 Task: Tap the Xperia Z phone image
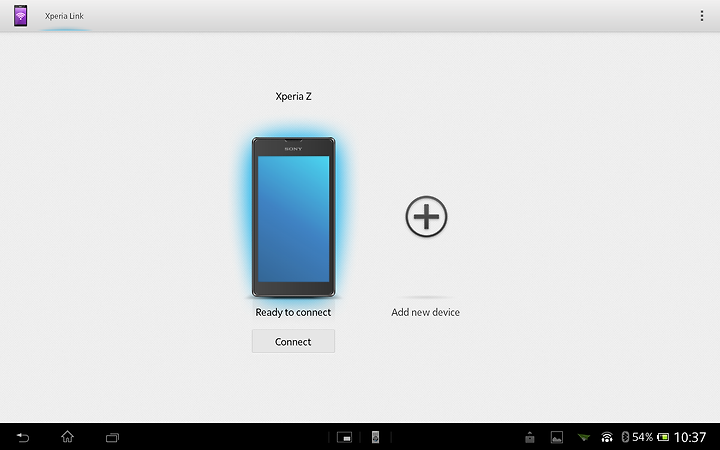(293, 217)
